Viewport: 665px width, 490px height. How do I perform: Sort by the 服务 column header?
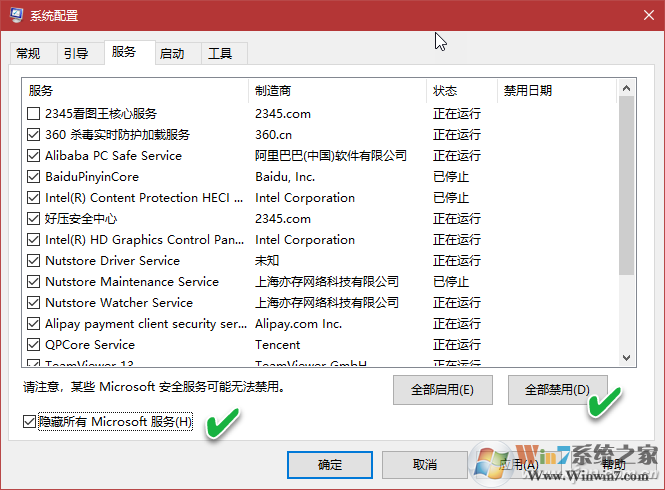135,90
